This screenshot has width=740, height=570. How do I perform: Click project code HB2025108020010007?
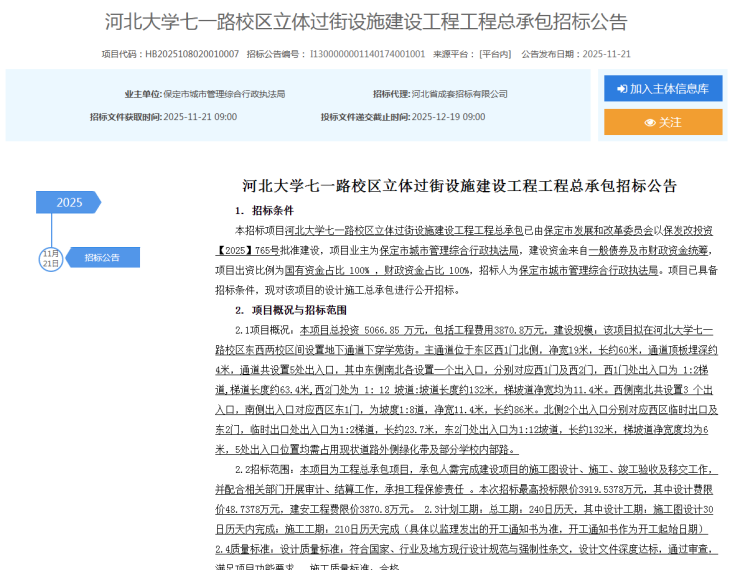[x=192, y=54]
